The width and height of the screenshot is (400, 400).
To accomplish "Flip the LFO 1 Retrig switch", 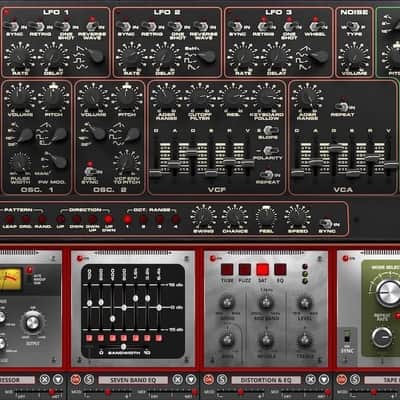I will click(x=37, y=26).
